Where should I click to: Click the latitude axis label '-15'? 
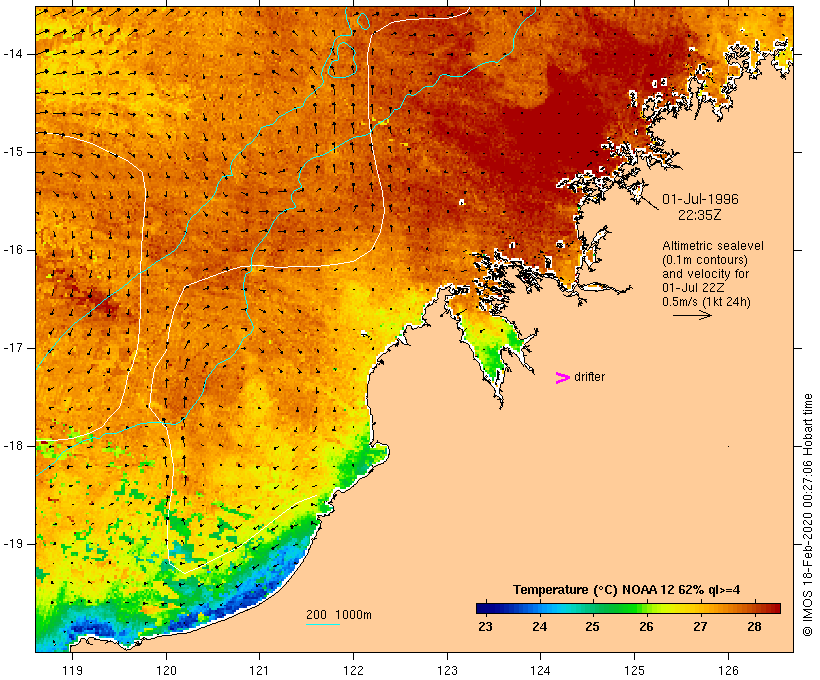[13, 152]
